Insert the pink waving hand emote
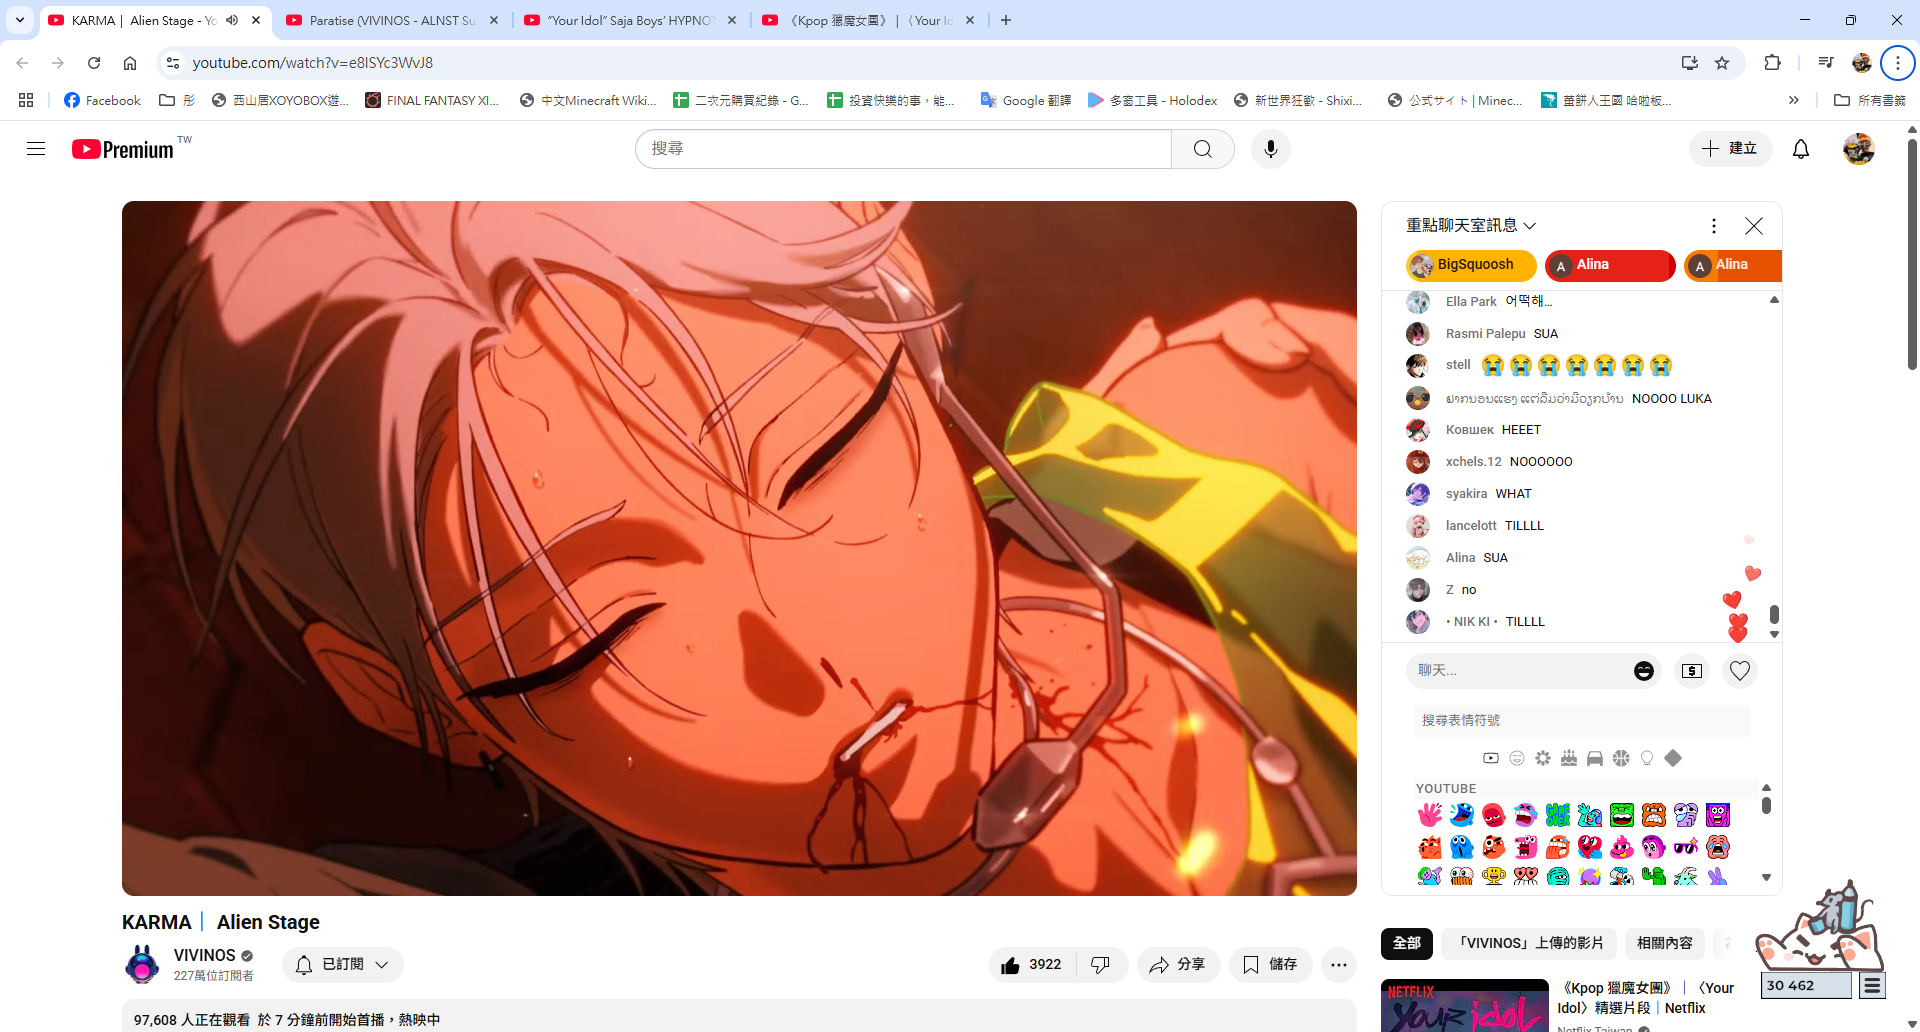The width and height of the screenshot is (1920, 1032). (x=1430, y=815)
